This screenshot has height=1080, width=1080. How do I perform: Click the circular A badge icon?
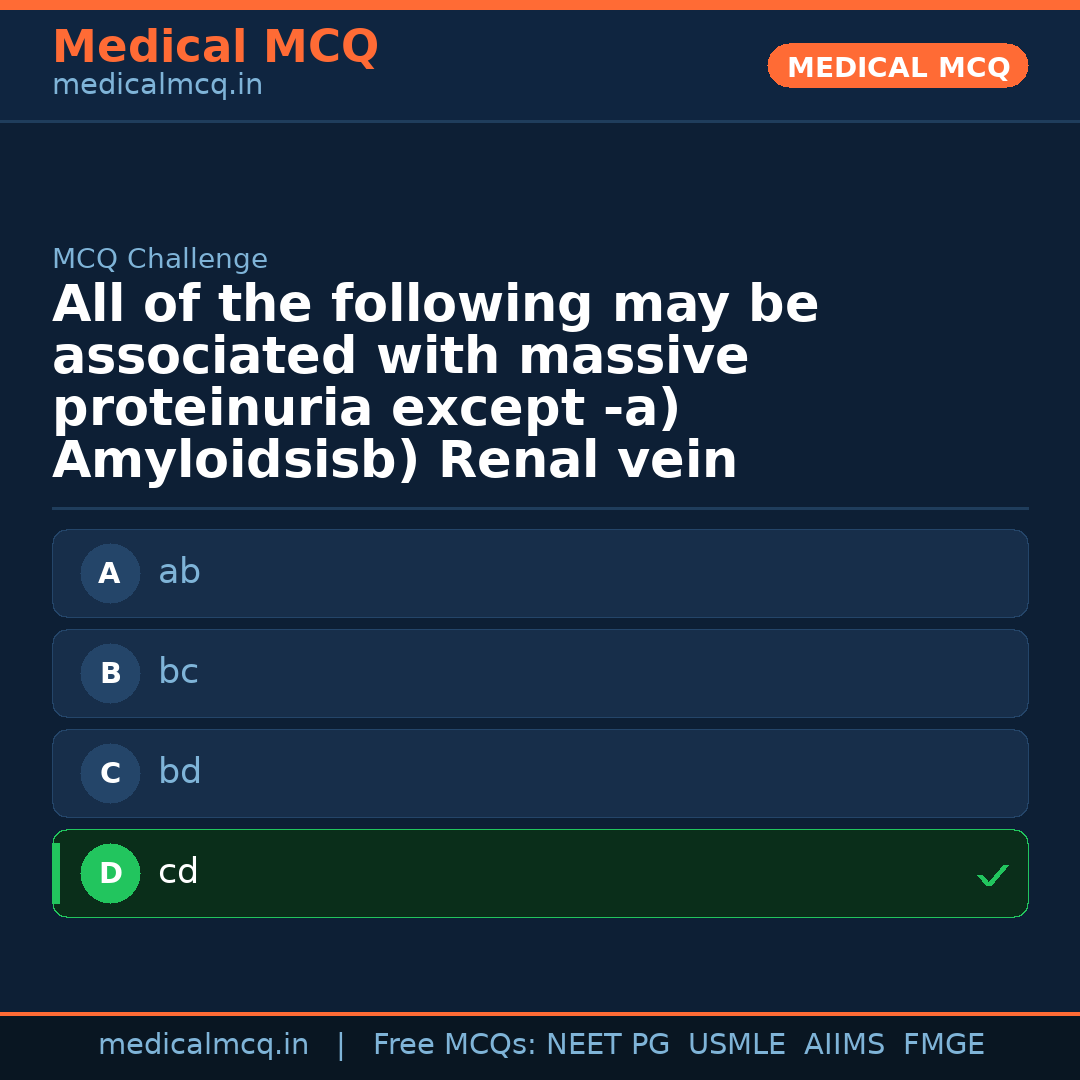pos(110,573)
